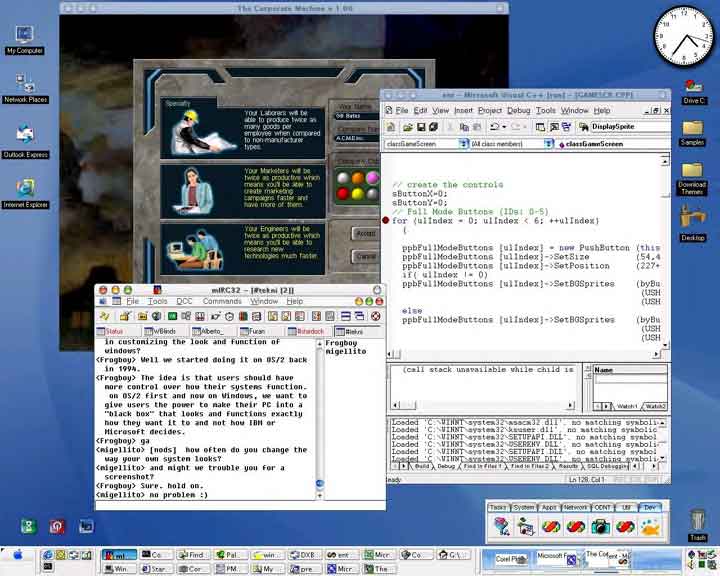720x576 pixels.
Task: Click Find in Files binoculars icon
Action: coord(583,127)
